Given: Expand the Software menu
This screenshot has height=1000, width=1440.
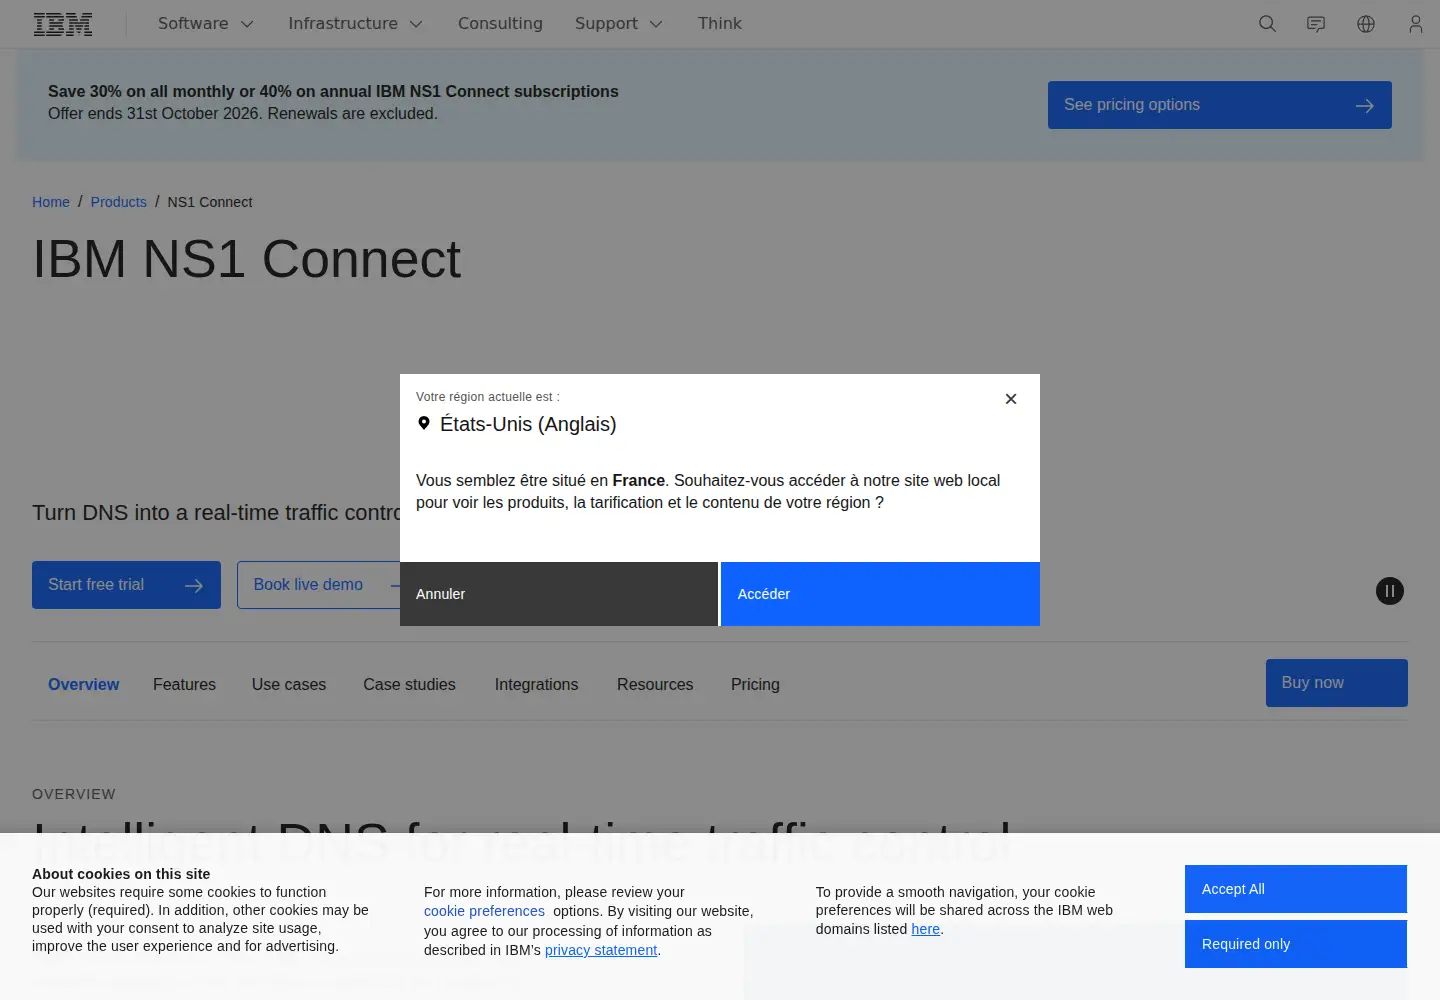Looking at the screenshot, I should coord(205,24).
